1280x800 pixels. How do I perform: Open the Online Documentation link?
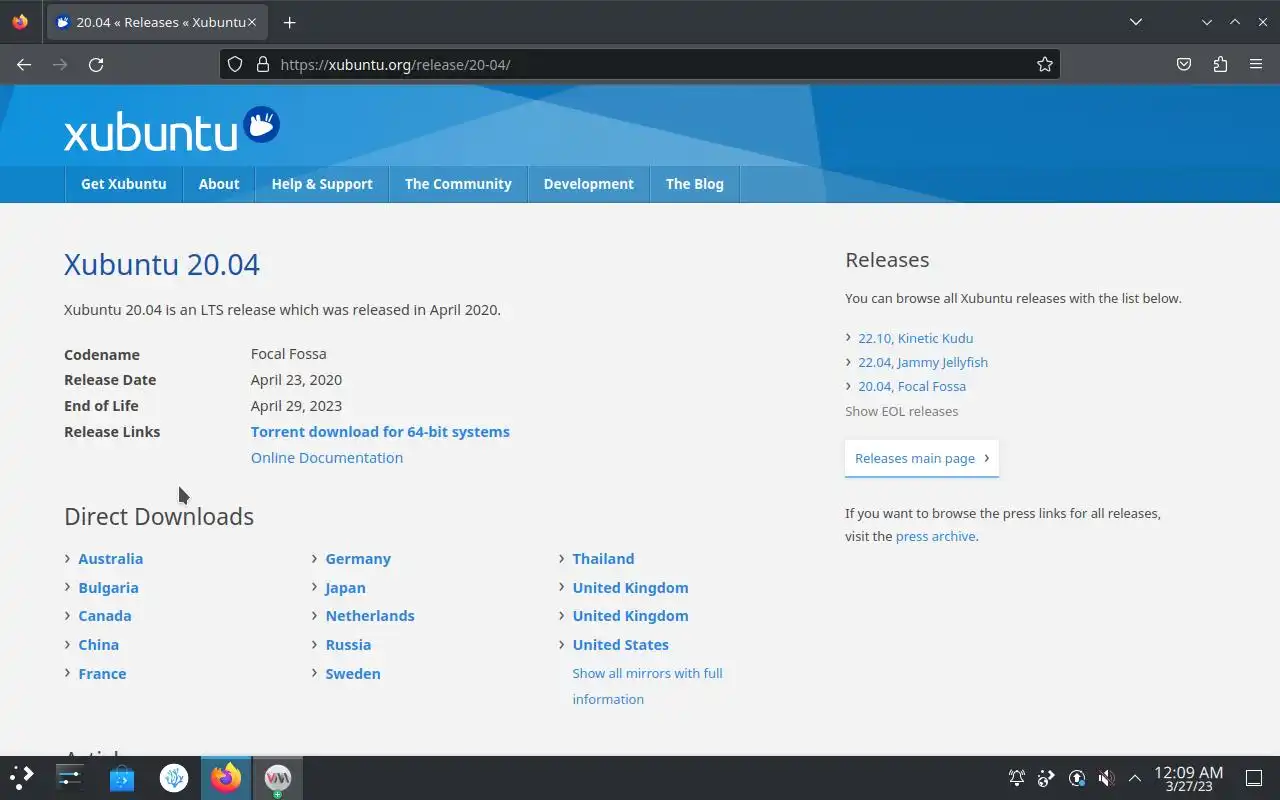327,458
